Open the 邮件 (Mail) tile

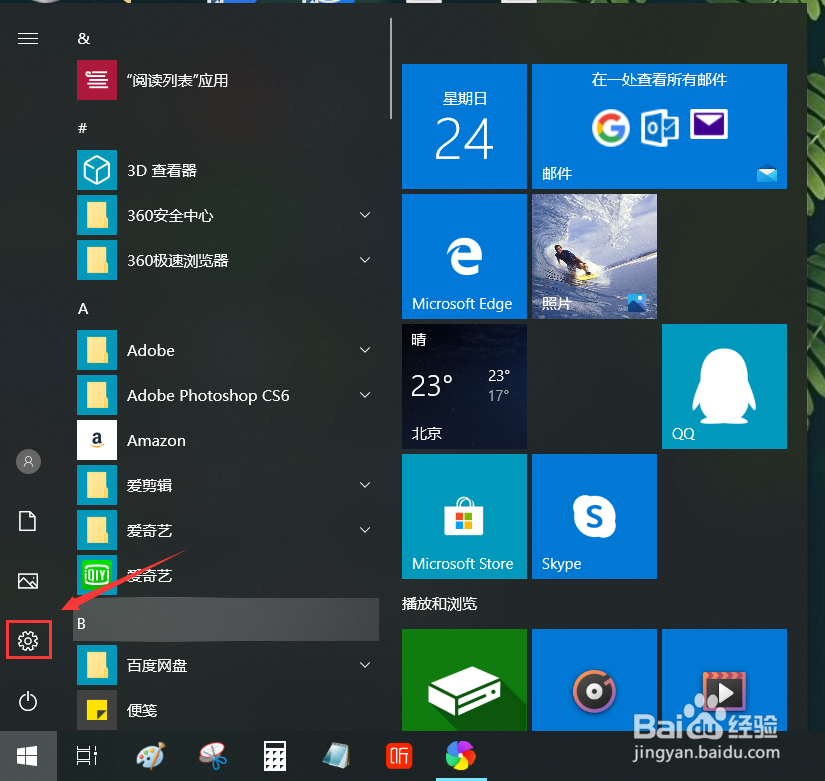click(x=659, y=126)
